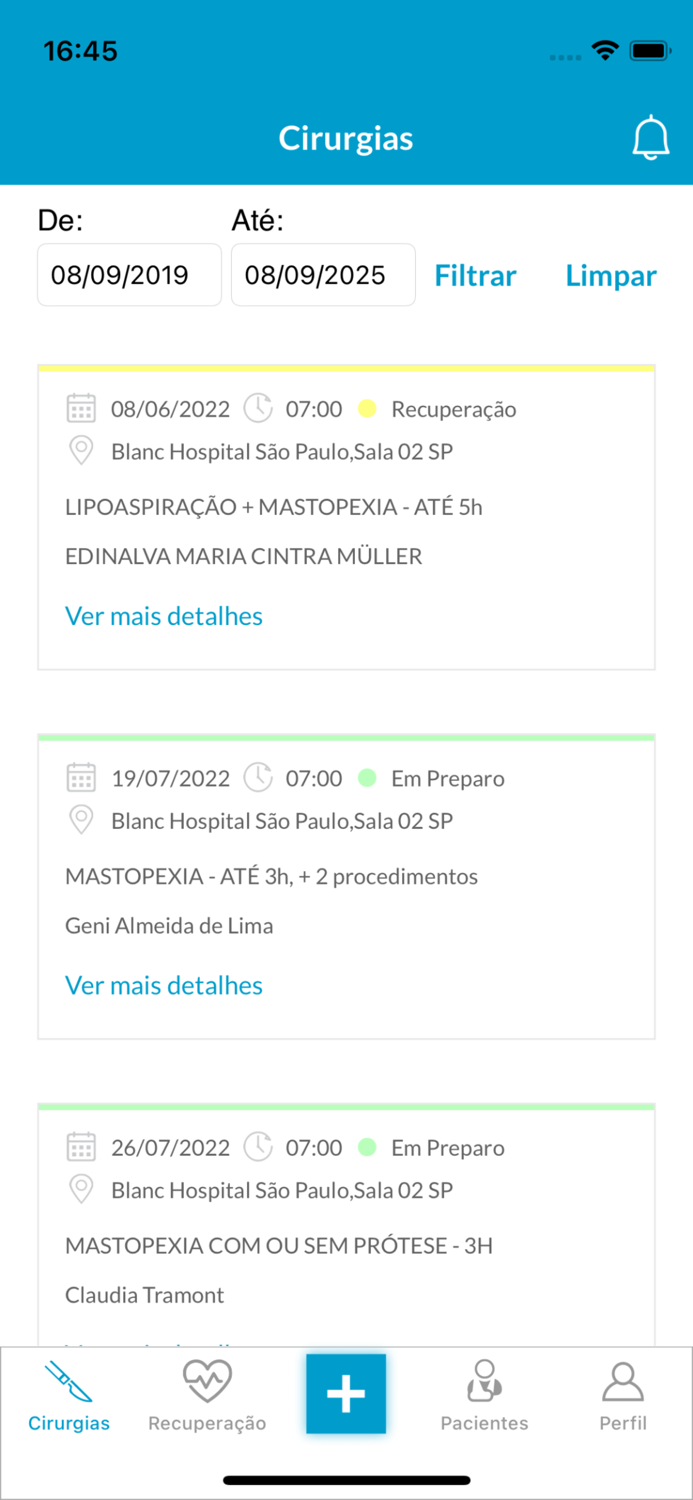Screen dimensions: 693x1500
Task: Click the Filtrar button
Action: point(475,275)
